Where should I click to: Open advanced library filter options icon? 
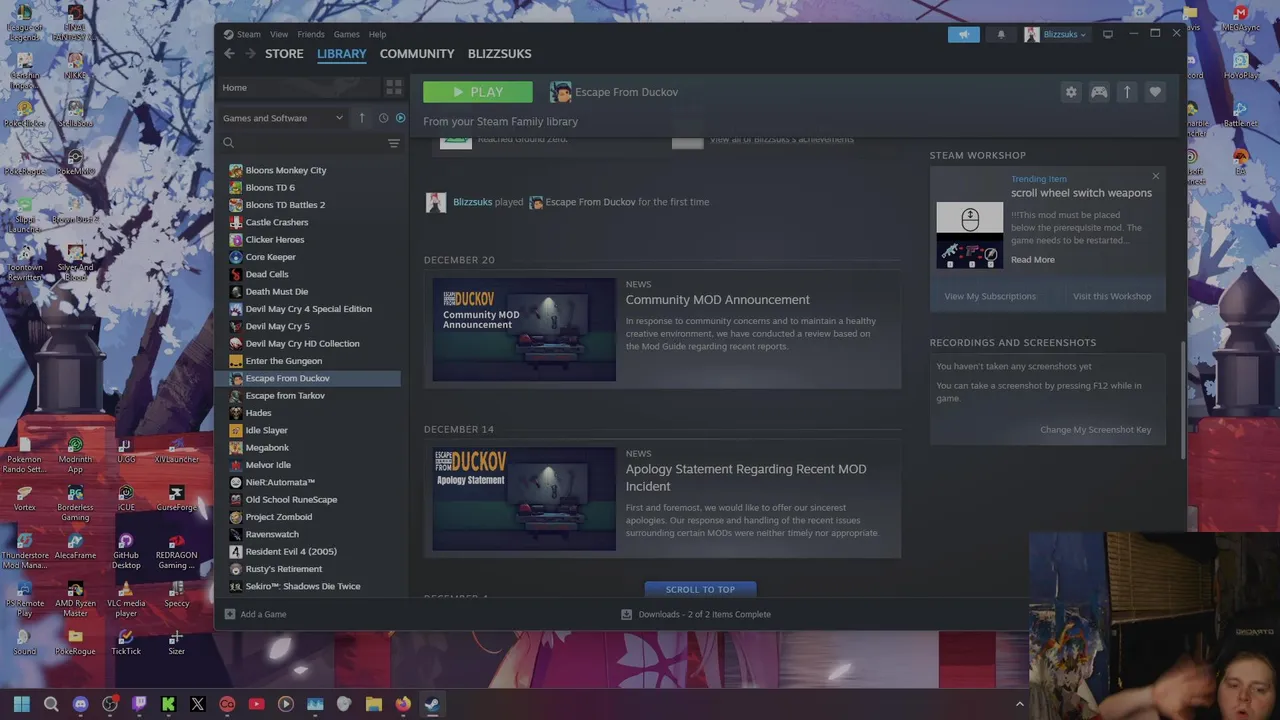[x=394, y=143]
